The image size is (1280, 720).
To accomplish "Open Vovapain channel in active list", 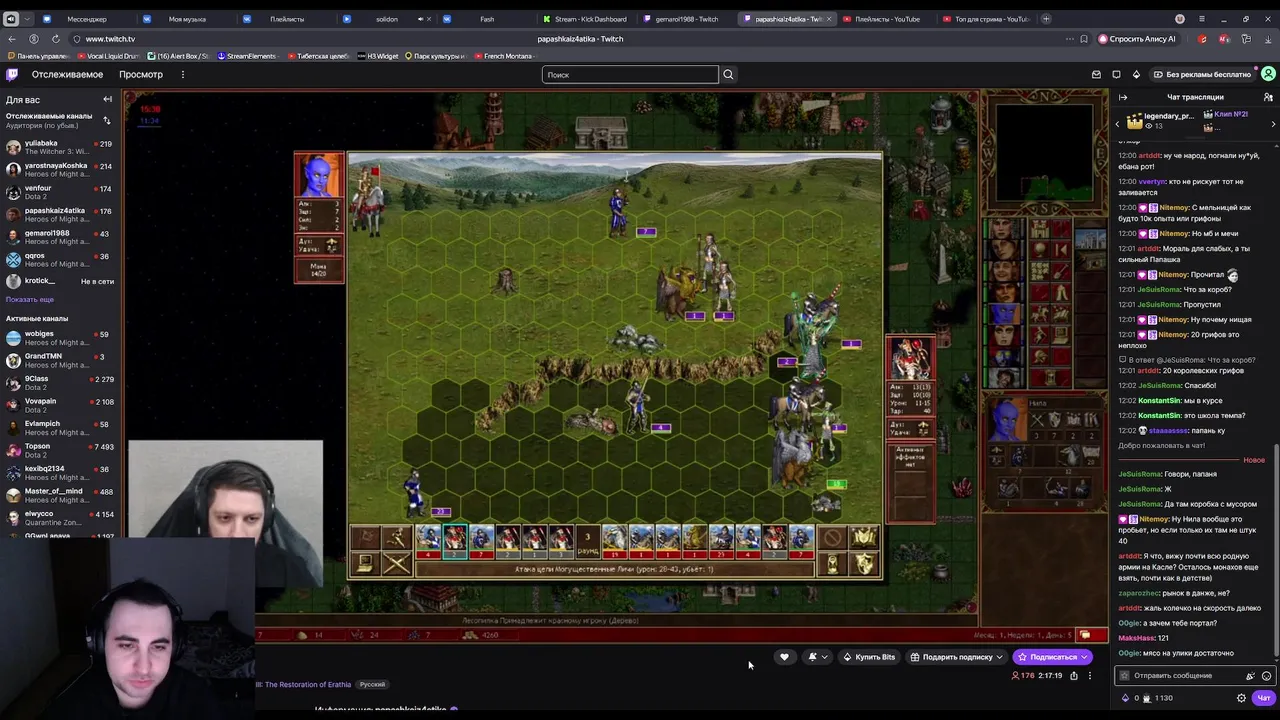I will coord(60,405).
